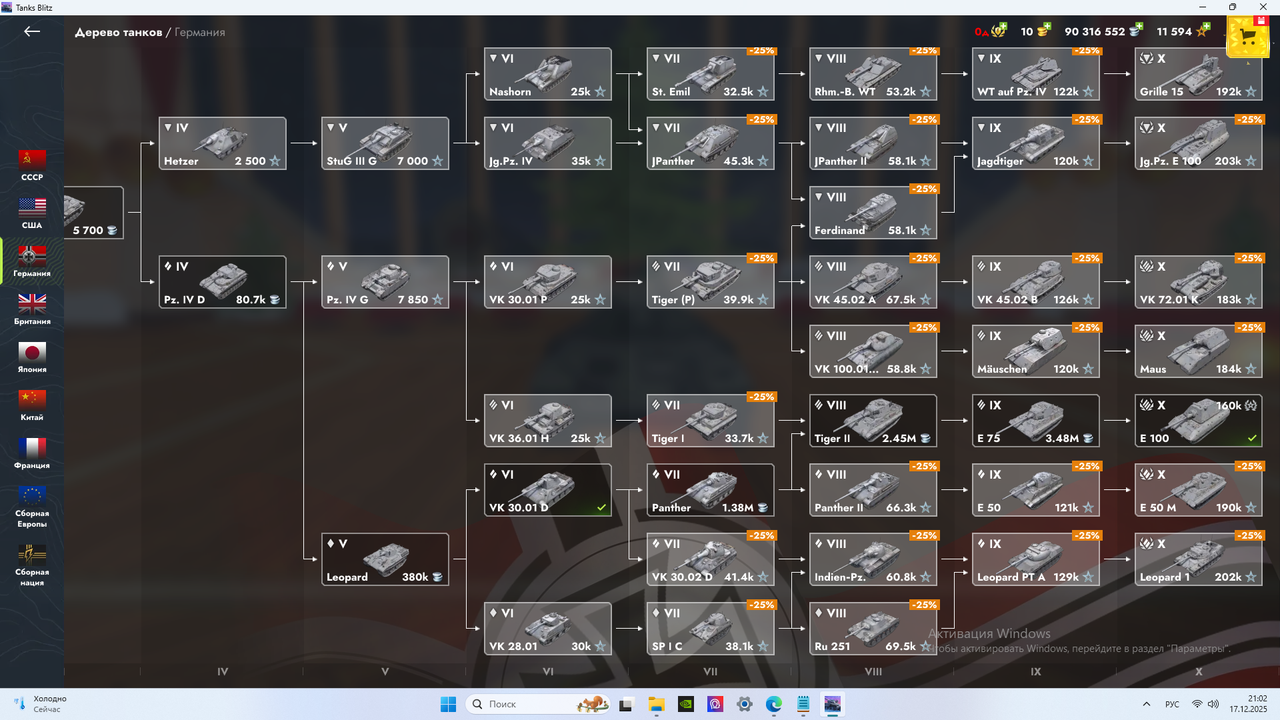Open the JPanther II tank card
1280x720 pixels.
pyautogui.click(x=873, y=143)
